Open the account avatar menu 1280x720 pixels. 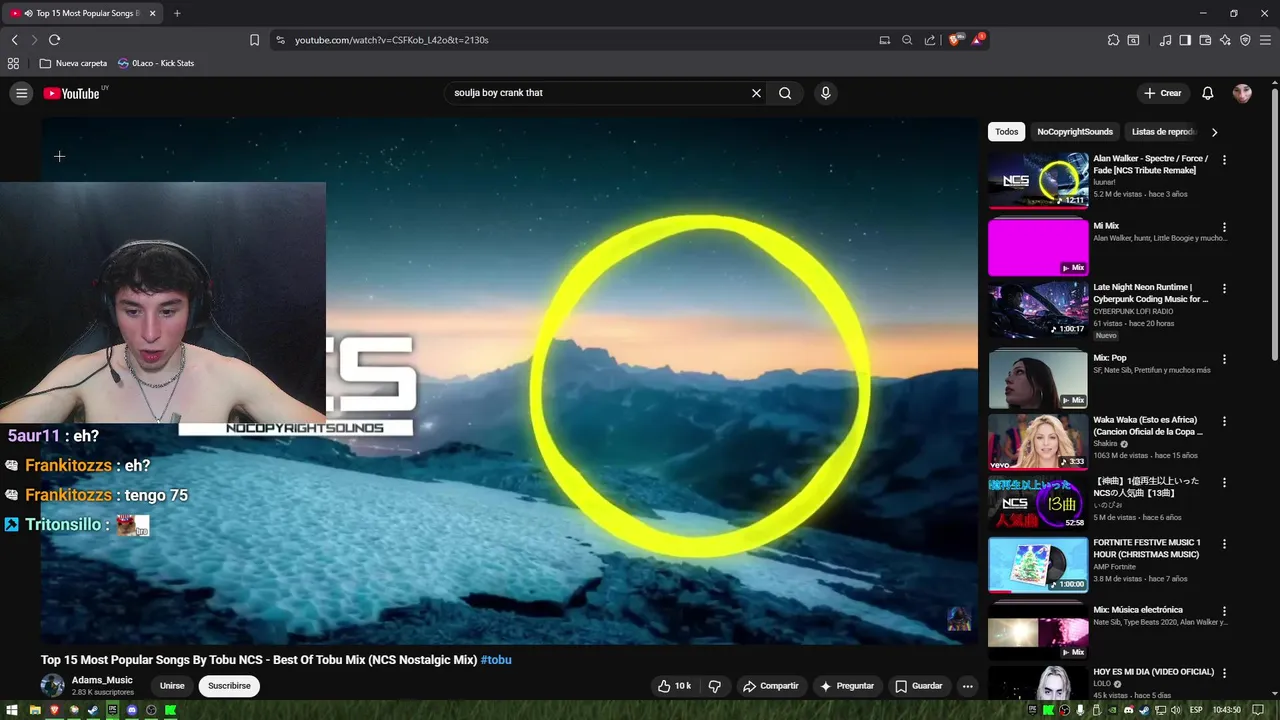tap(1242, 93)
